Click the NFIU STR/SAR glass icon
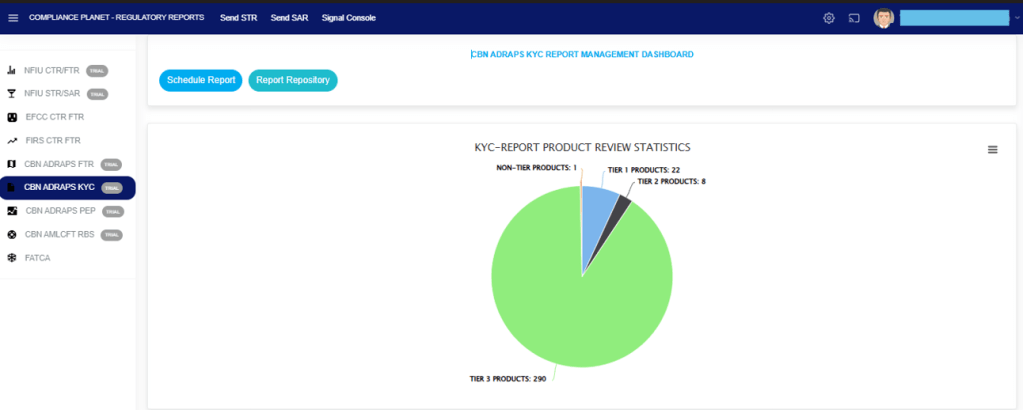 click(12, 94)
